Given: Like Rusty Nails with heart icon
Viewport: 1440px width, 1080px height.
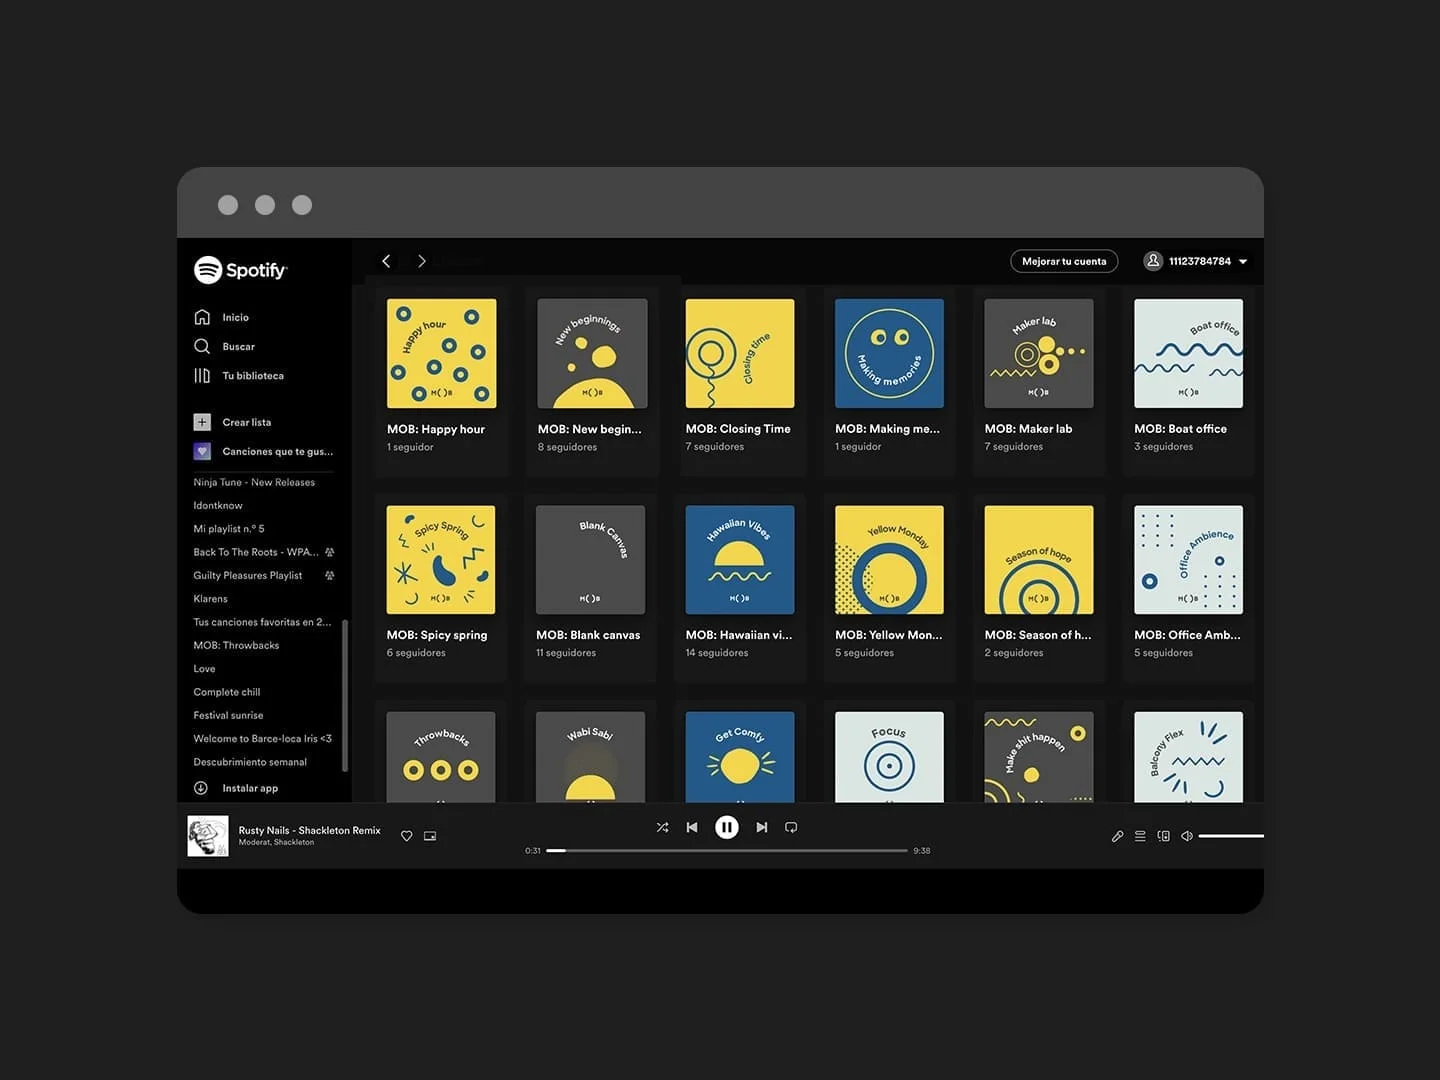Looking at the screenshot, I should point(407,836).
